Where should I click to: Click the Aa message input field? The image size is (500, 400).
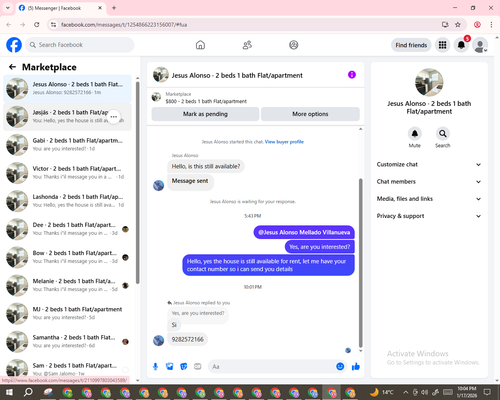pos(272,367)
